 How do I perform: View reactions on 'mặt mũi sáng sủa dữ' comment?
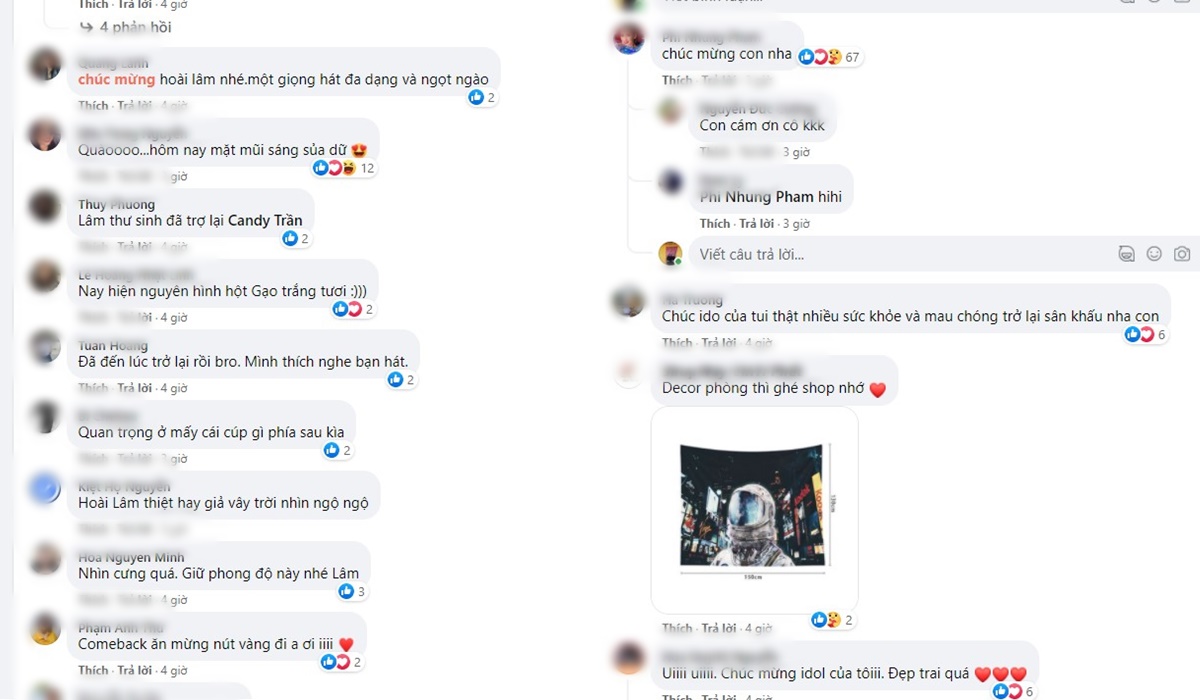tap(344, 168)
